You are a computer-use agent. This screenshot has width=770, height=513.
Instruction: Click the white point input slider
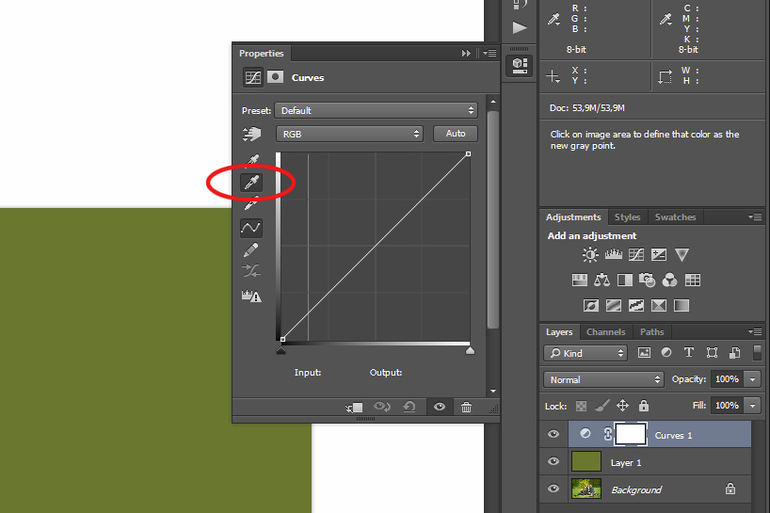pos(469,350)
